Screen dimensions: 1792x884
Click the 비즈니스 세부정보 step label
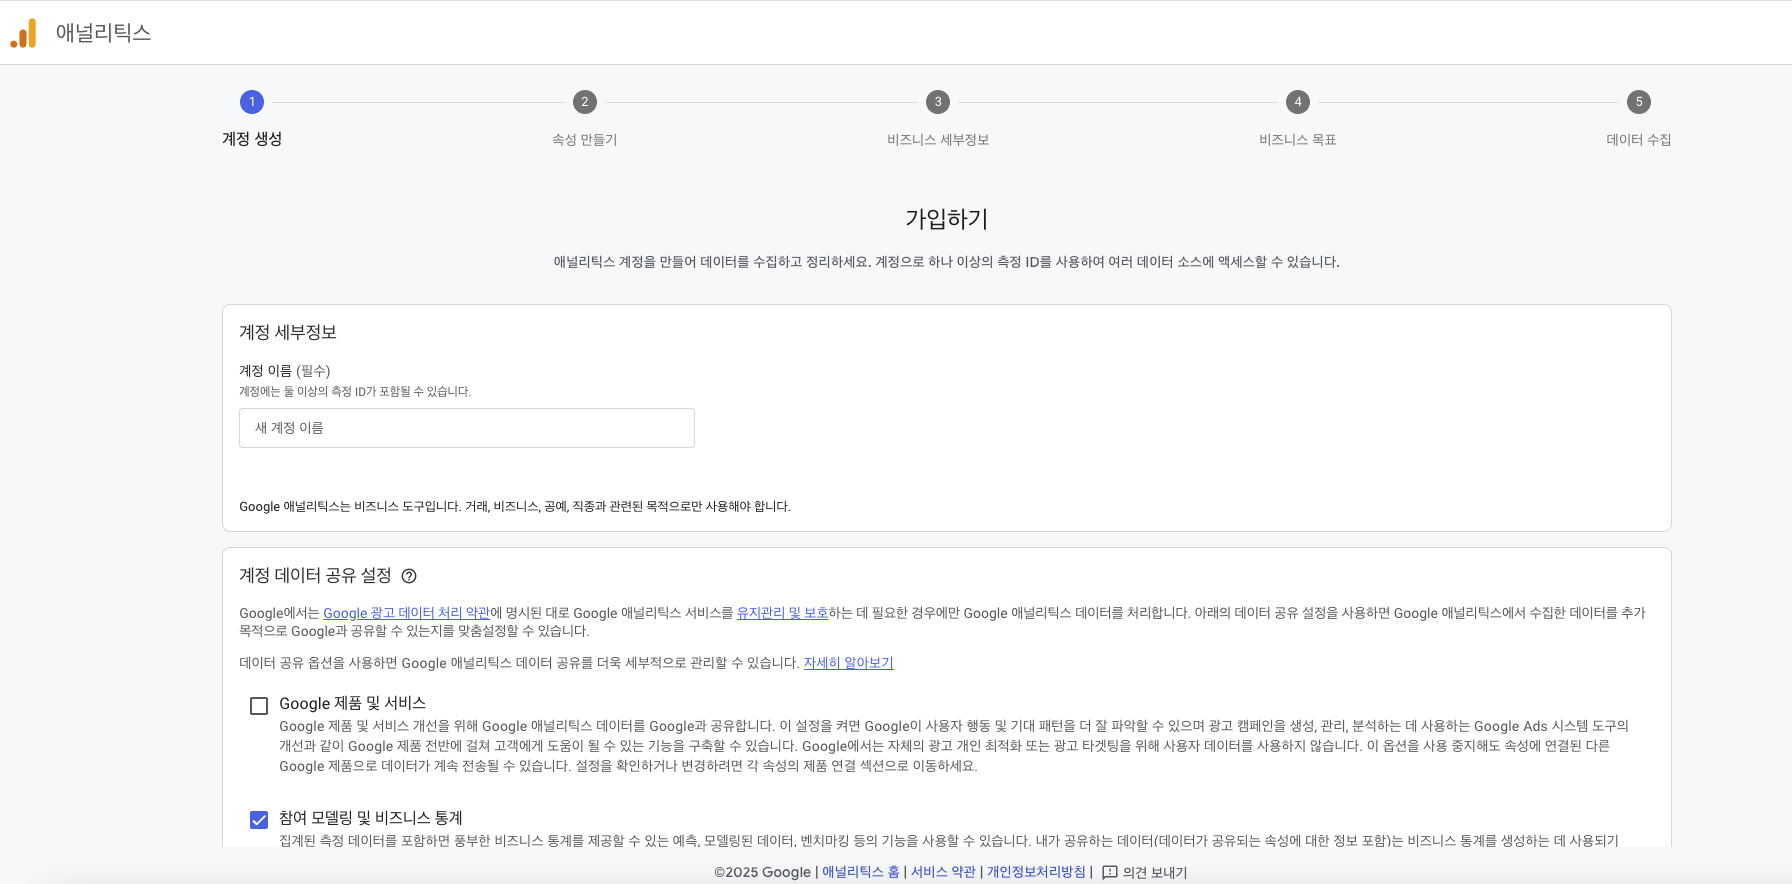pyautogui.click(x=938, y=140)
